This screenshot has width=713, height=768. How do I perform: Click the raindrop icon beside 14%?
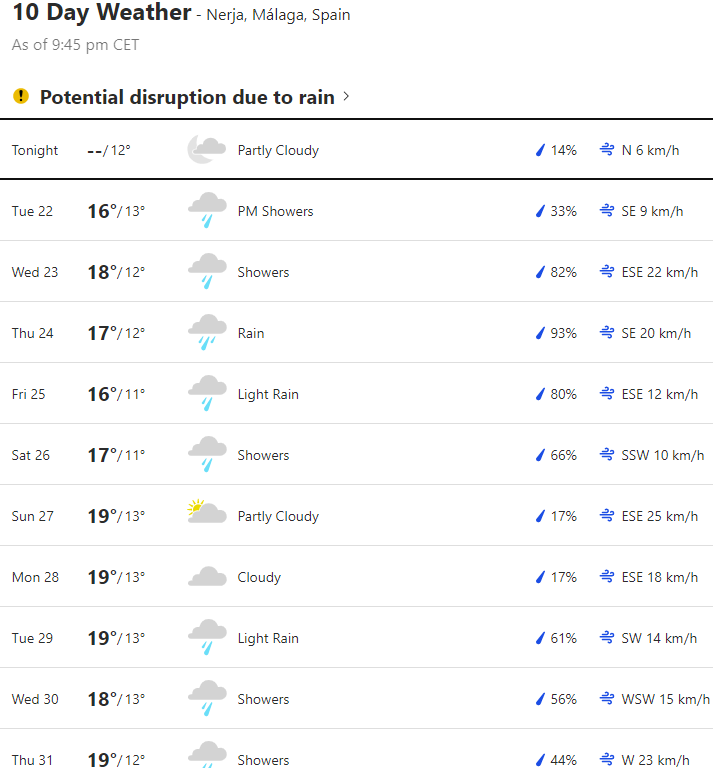[540, 150]
